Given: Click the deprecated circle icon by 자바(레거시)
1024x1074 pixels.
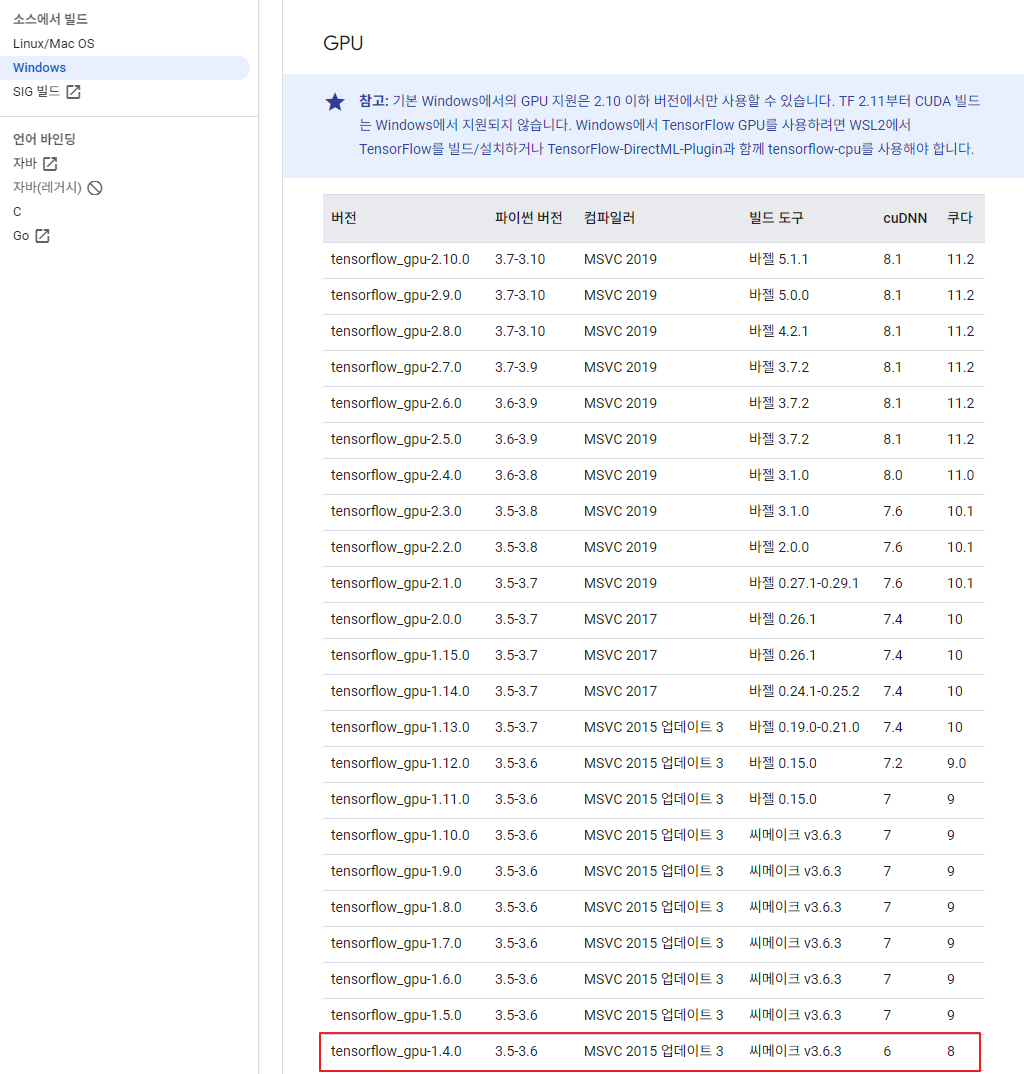Looking at the screenshot, I should pyautogui.click(x=95, y=188).
